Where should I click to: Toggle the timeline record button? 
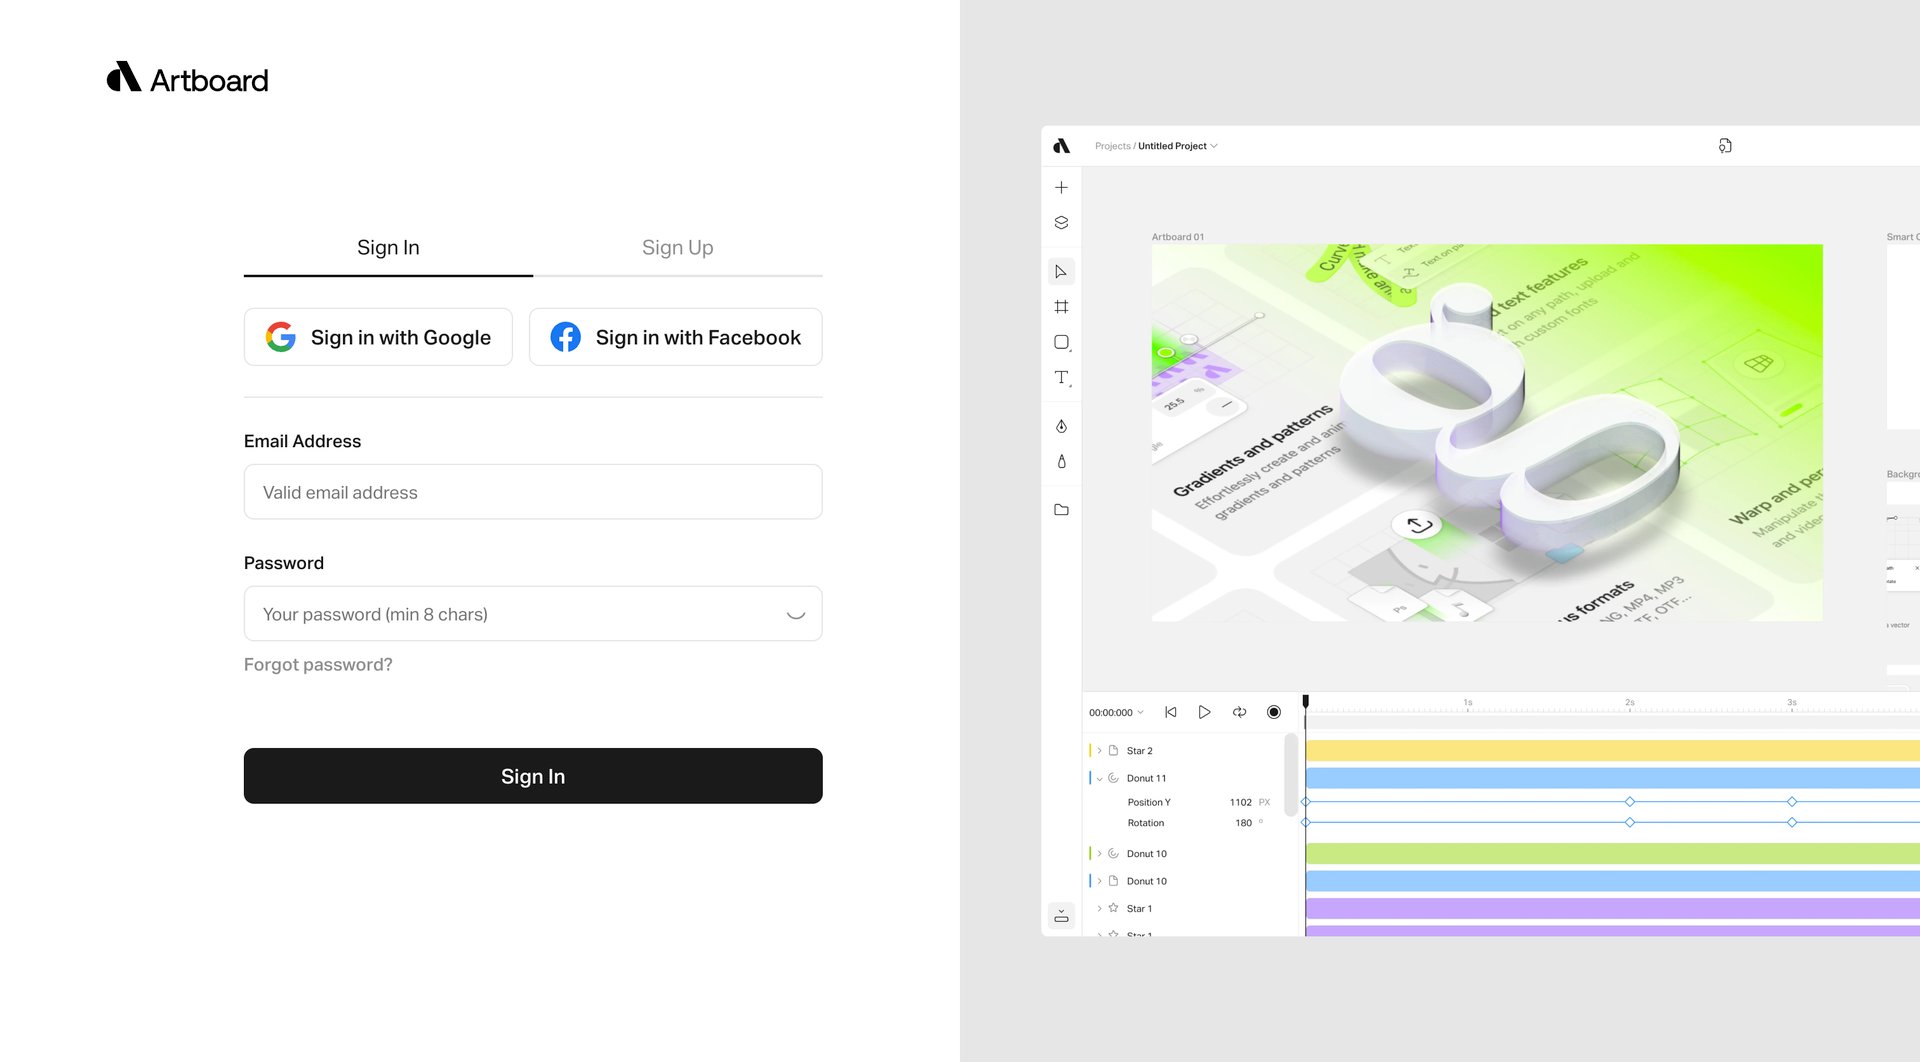(x=1273, y=712)
